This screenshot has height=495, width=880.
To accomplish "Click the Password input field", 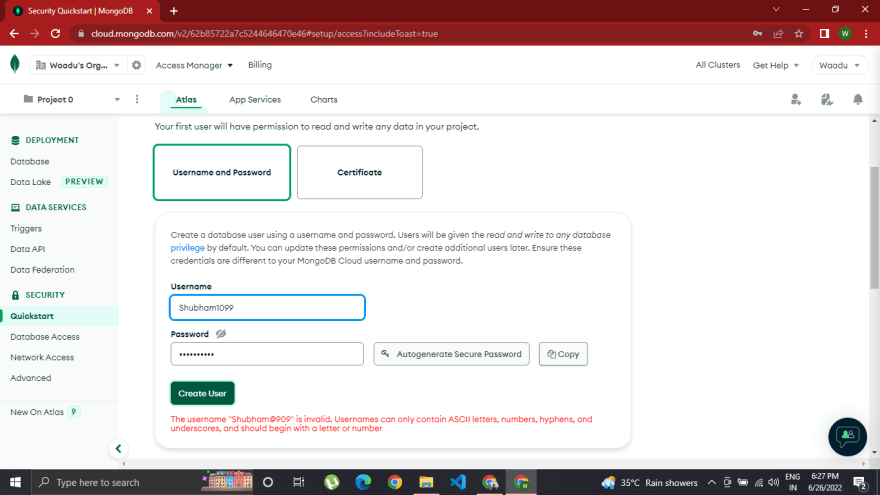I will [x=267, y=354].
